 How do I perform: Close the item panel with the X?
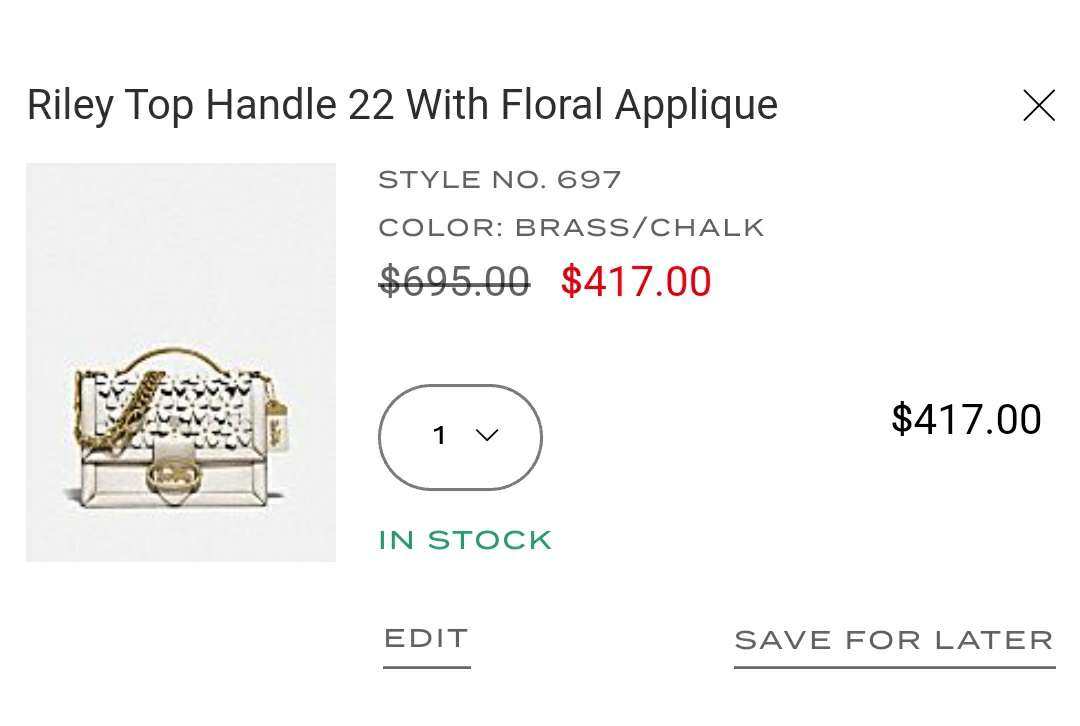point(1039,105)
